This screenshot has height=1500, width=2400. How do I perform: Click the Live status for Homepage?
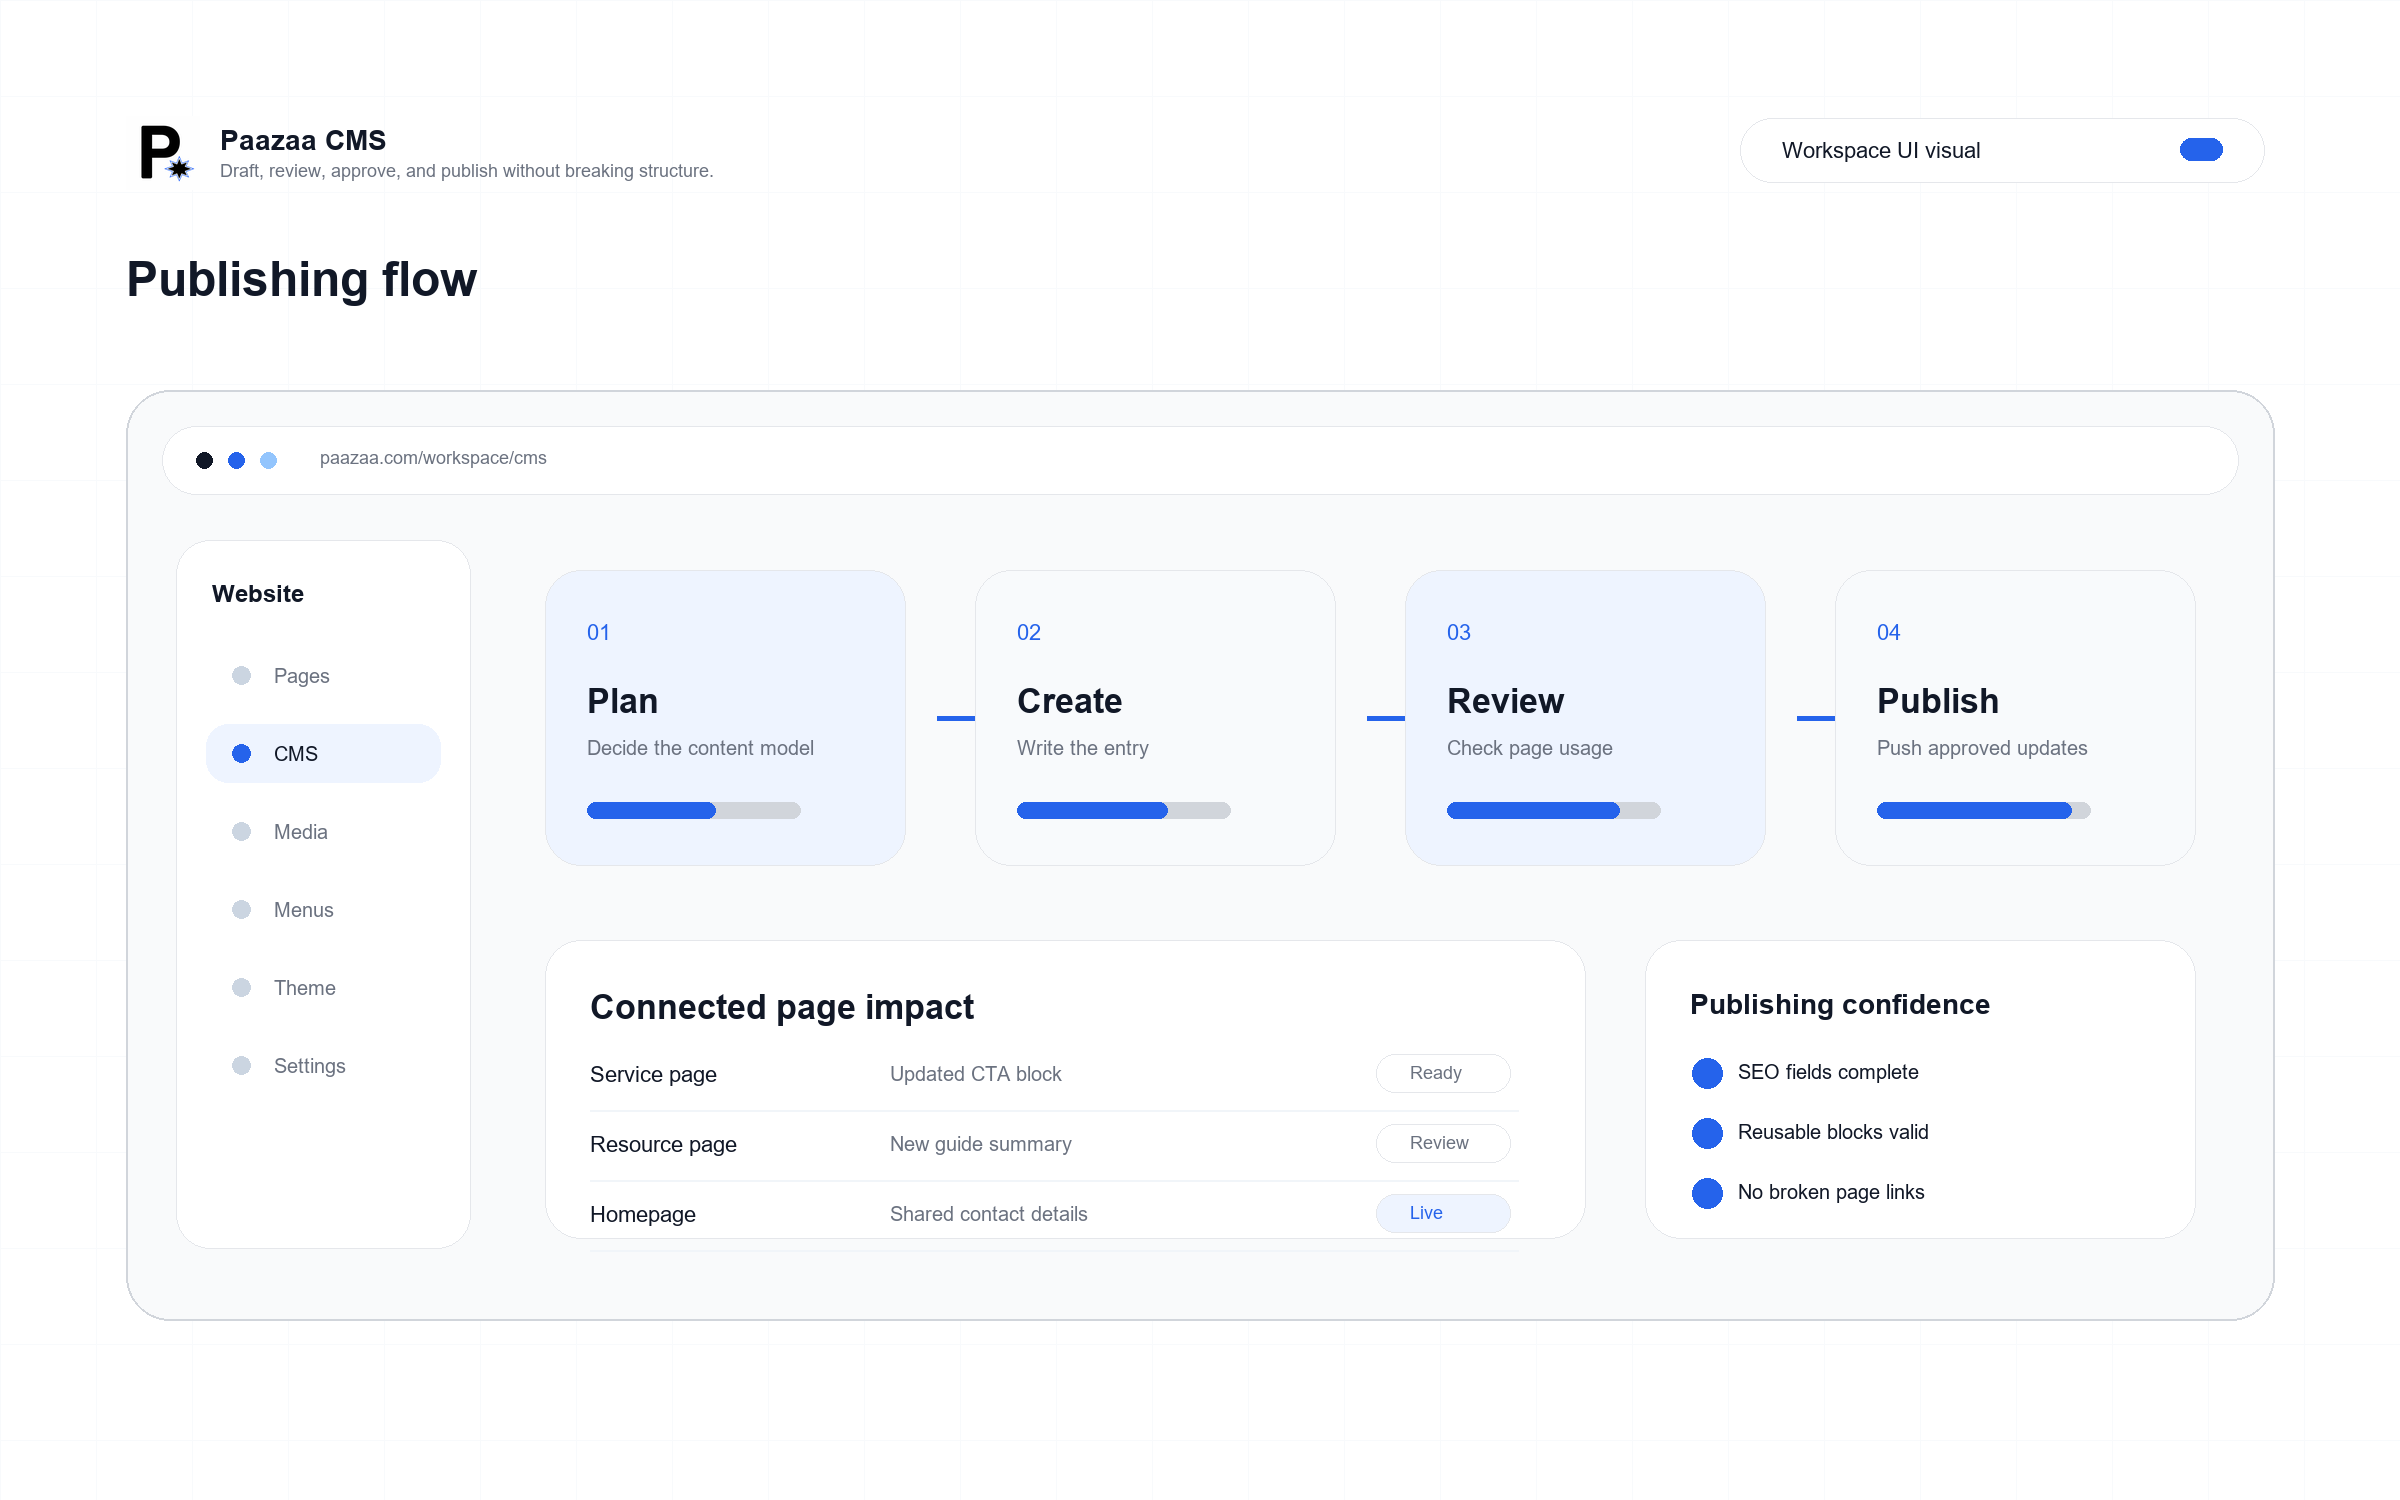click(1443, 1213)
